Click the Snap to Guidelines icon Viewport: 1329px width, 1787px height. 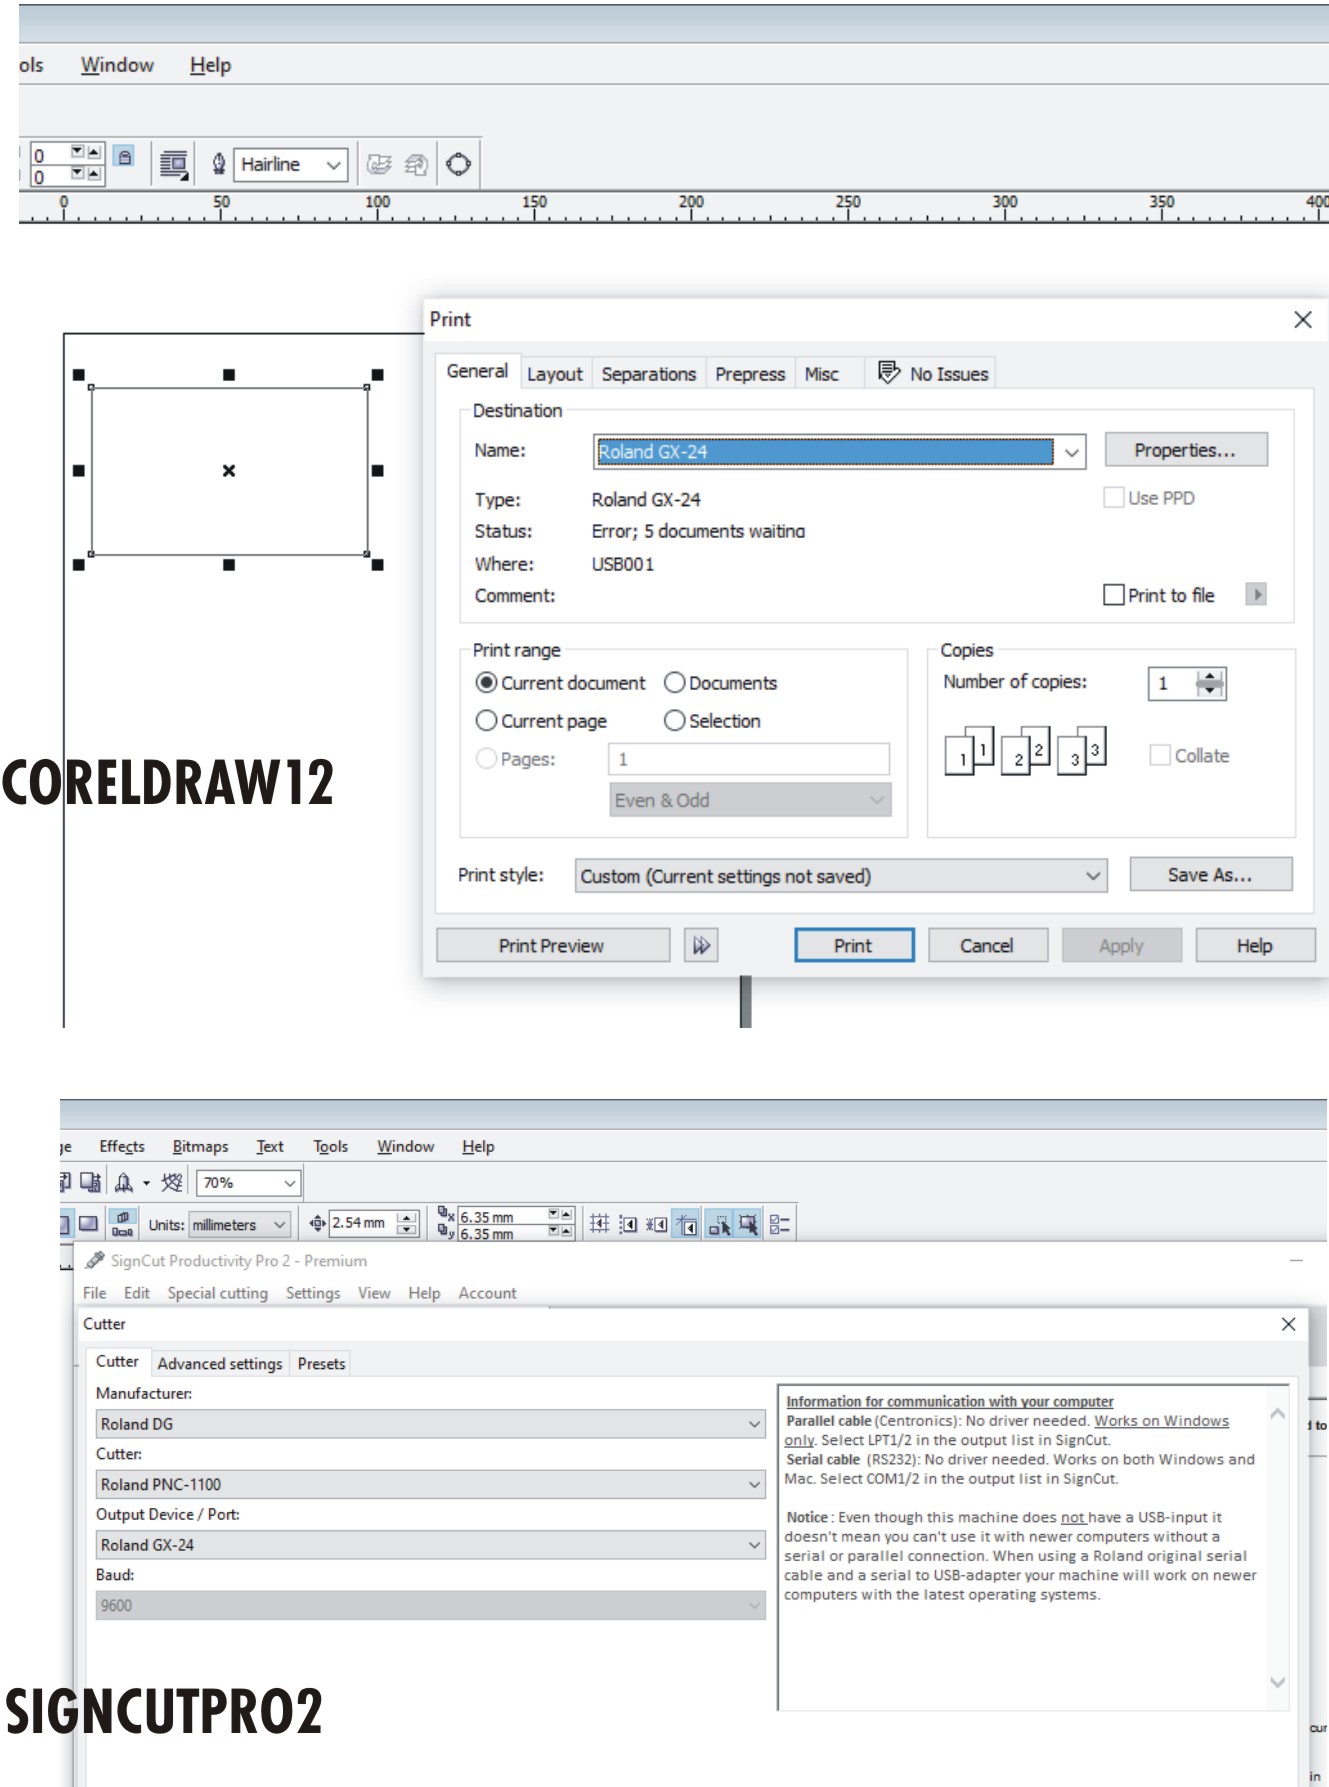[628, 1223]
